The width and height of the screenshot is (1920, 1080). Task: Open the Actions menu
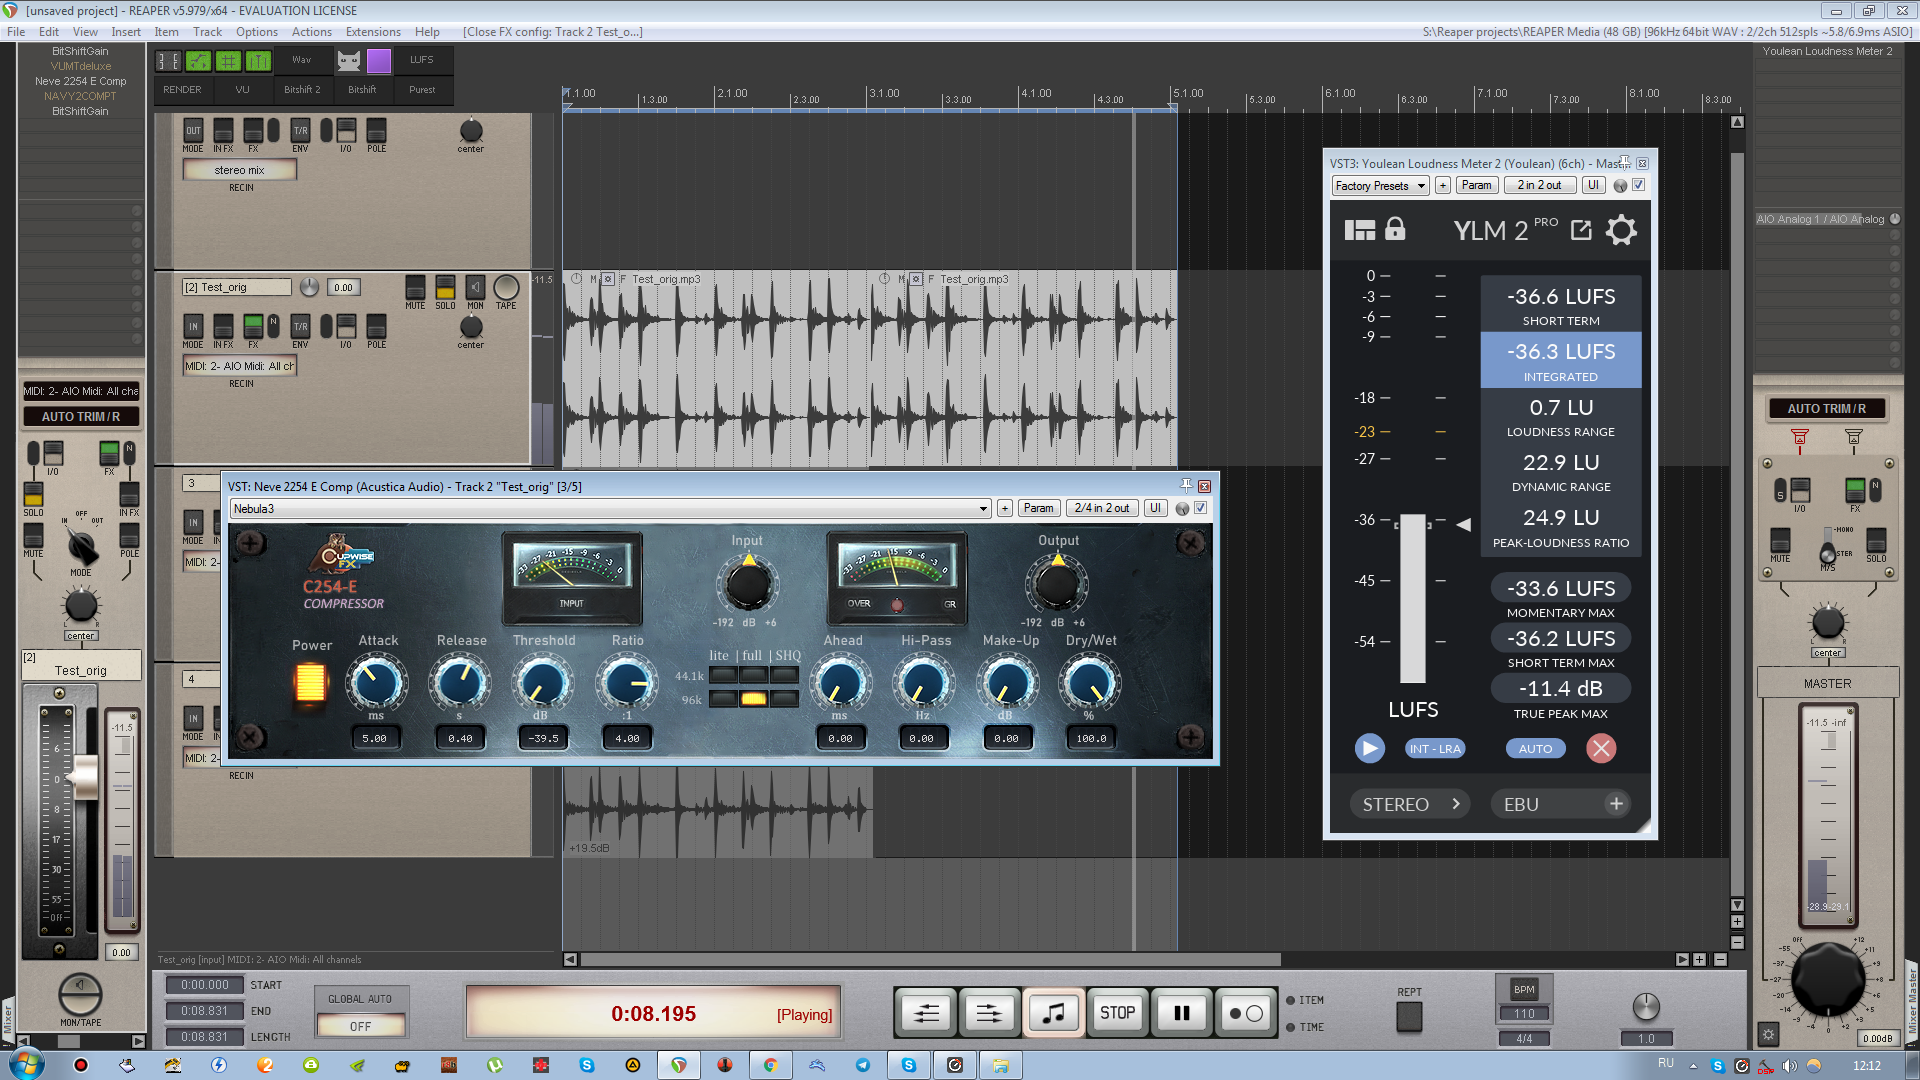[311, 32]
